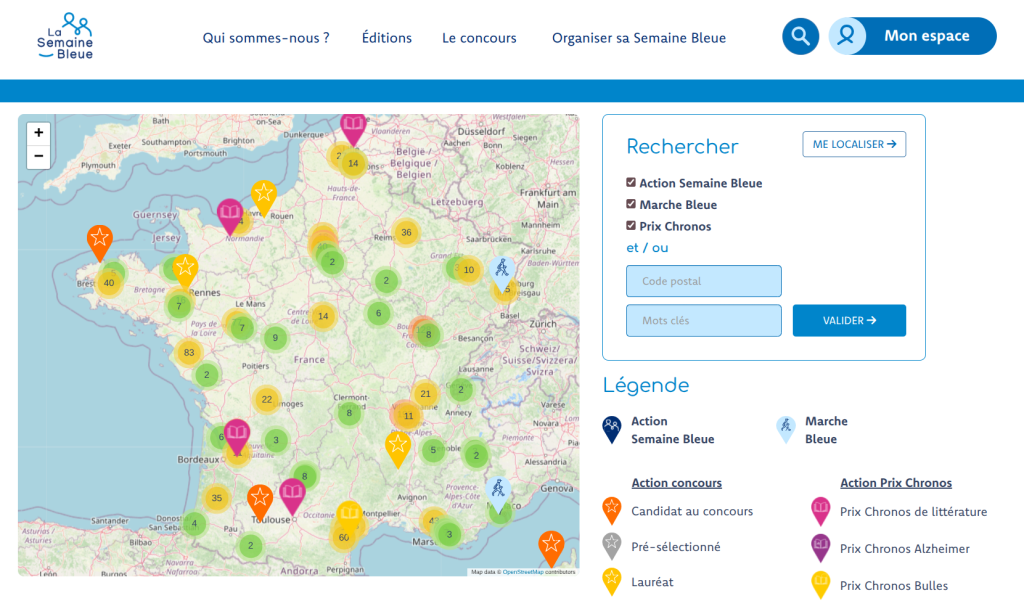
Task: Click the Action Semaine Bleue legend pin
Action: [x=611, y=426]
